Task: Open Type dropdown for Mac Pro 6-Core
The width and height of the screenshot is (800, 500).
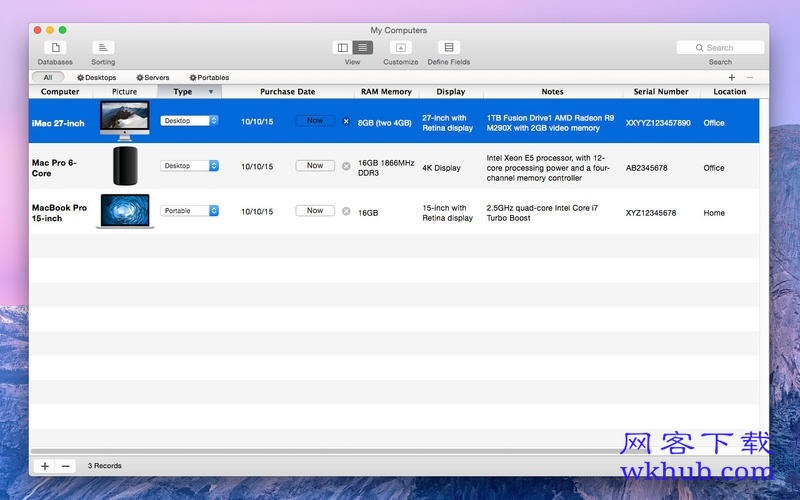Action: pos(189,166)
